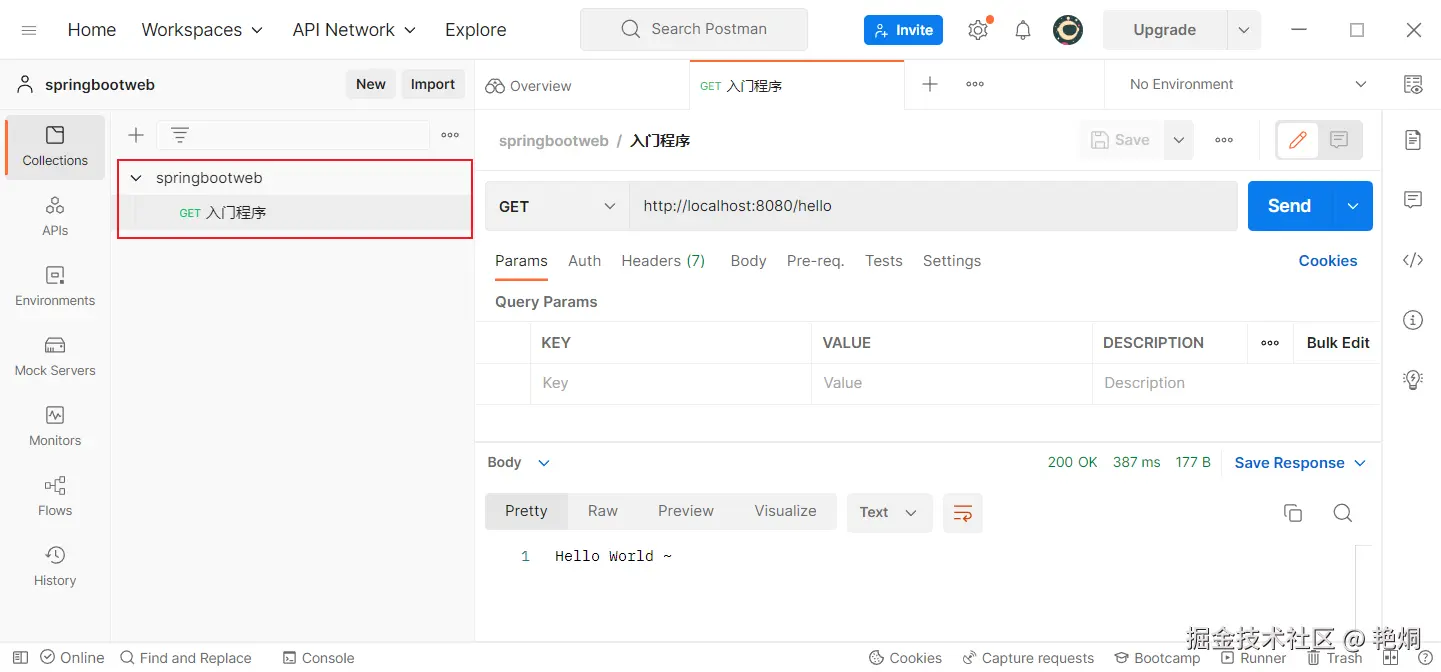
Task: Open request more actions ellipsis
Action: tap(1224, 140)
